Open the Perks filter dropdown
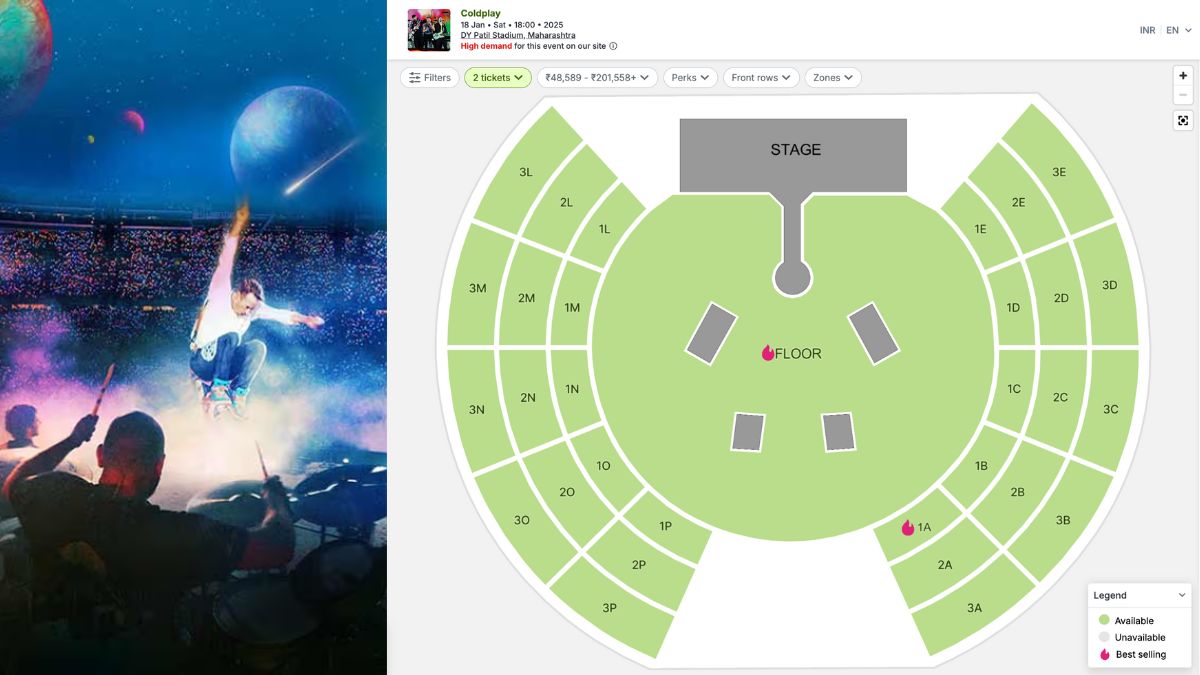This screenshot has width=1200, height=675. (x=690, y=78)
